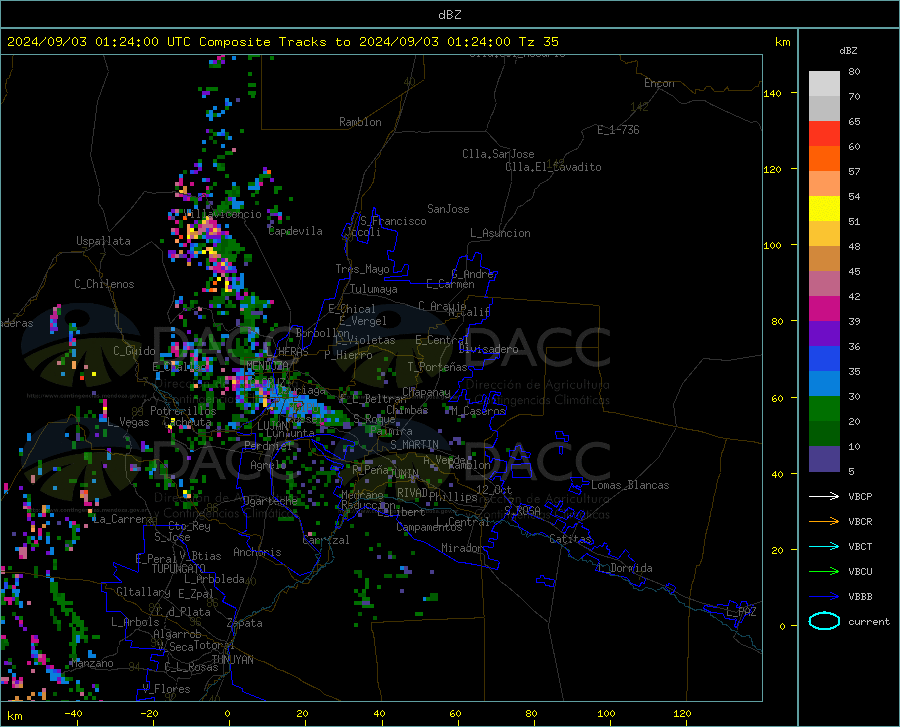Pick the green swatch between 30 and 20

pyautogui.click(x=824, y=409)
